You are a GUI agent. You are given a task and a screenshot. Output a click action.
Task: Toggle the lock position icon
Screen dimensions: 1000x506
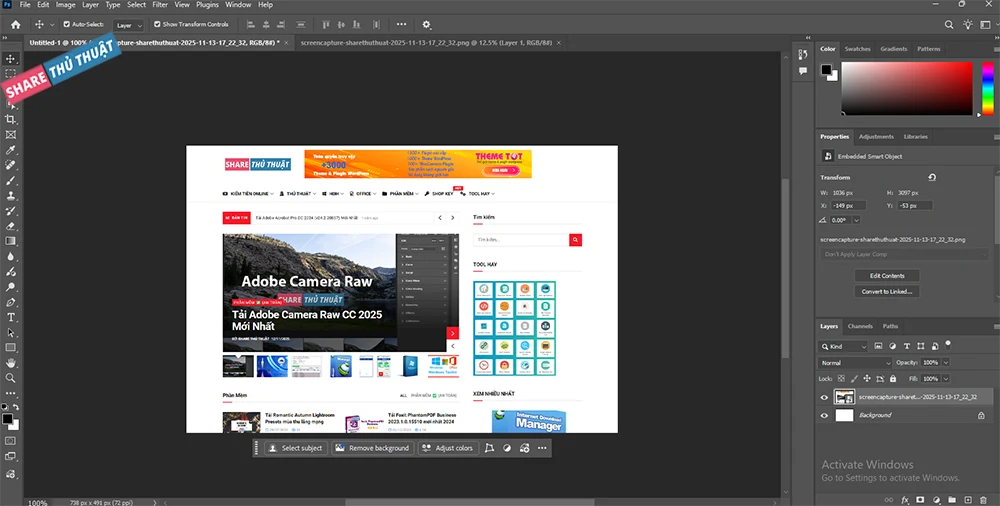pyautogui.click(x=867, y=378)
